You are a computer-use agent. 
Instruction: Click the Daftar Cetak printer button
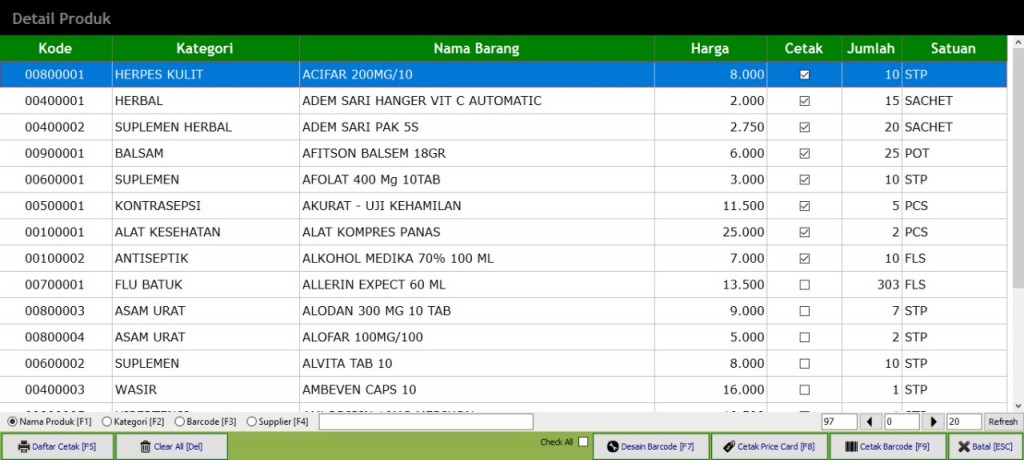[58, 446]
